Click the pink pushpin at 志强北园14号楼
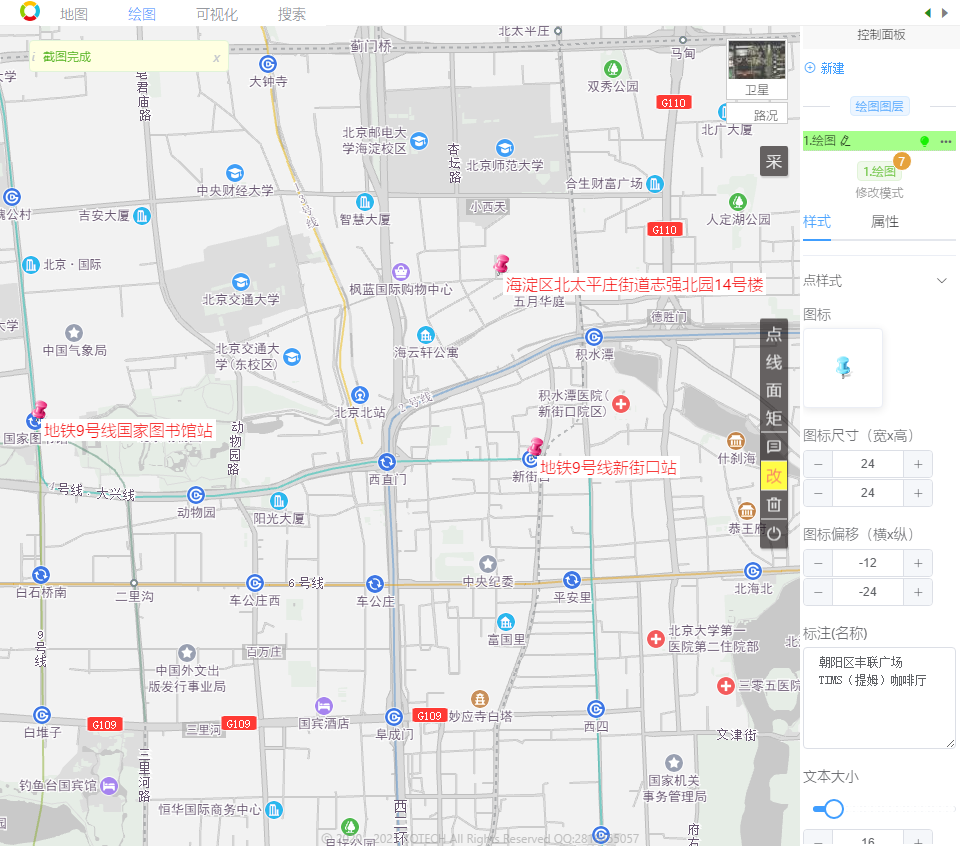 coord(501,264)
